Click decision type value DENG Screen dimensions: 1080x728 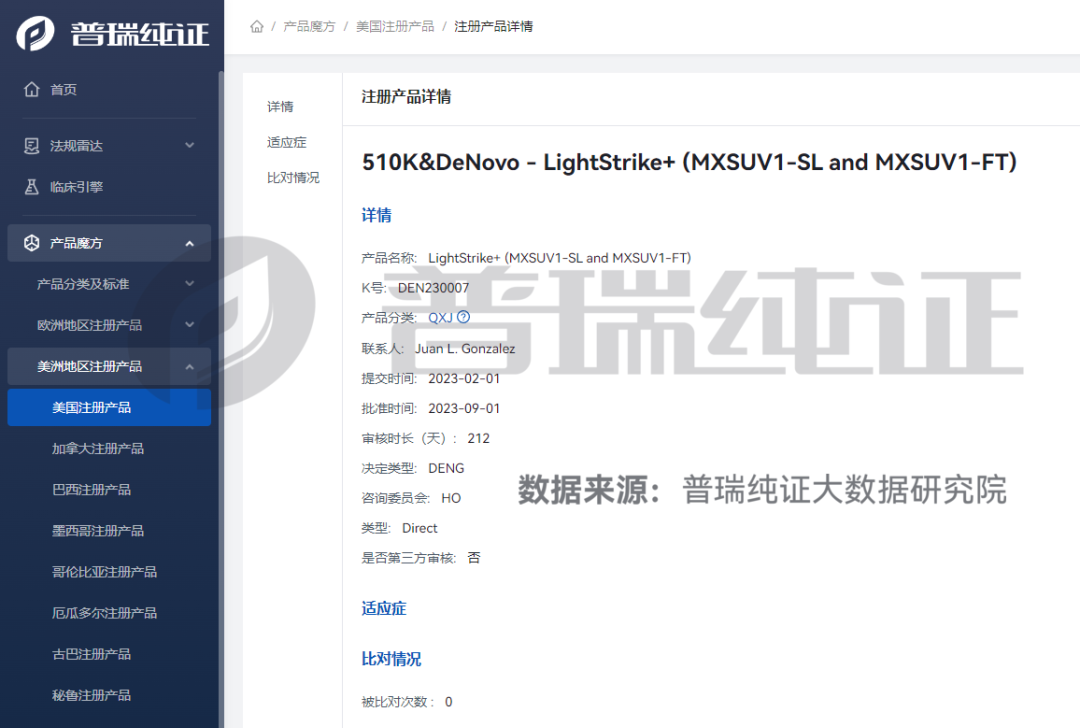(x=446, y=468)
